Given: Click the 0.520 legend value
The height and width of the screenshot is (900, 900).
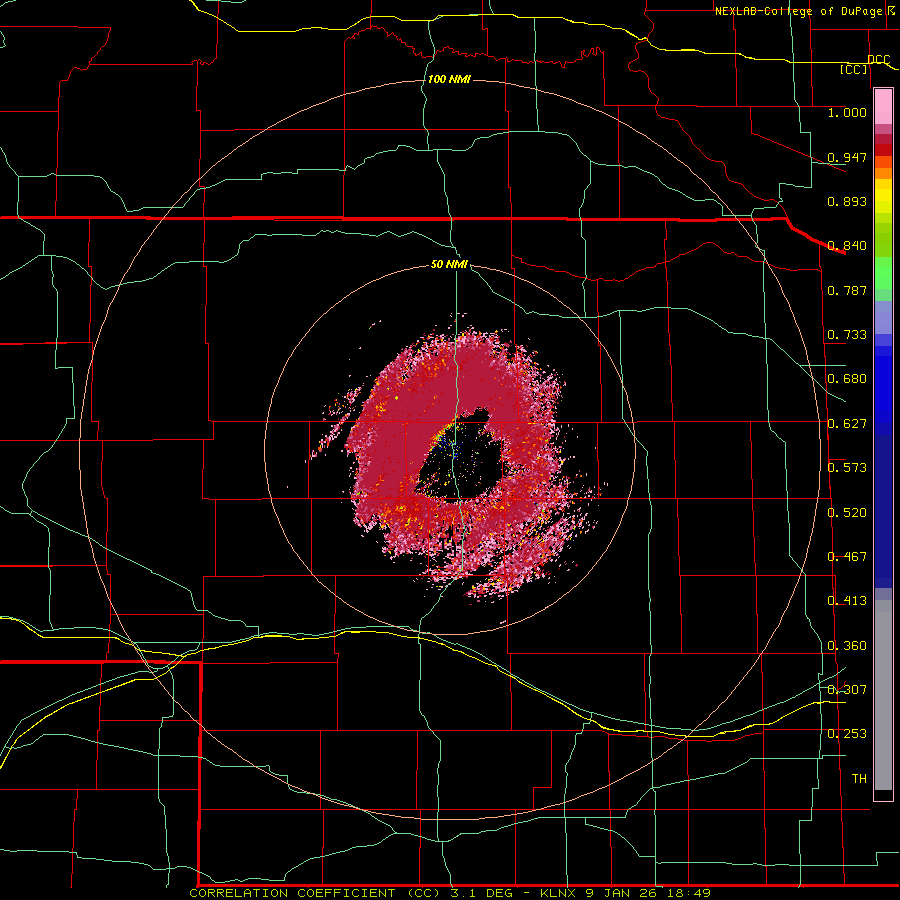Looking at the screenshot, I should click(x=847, y=513).
